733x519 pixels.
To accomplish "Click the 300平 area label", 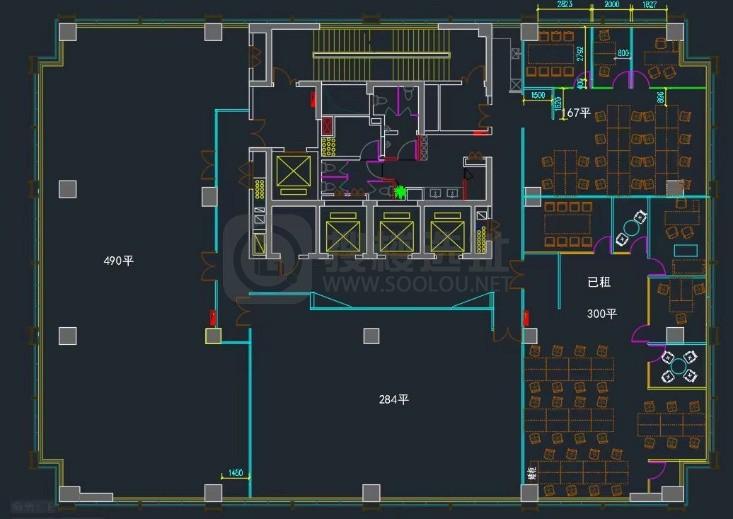I will click(x=602, y=314).
